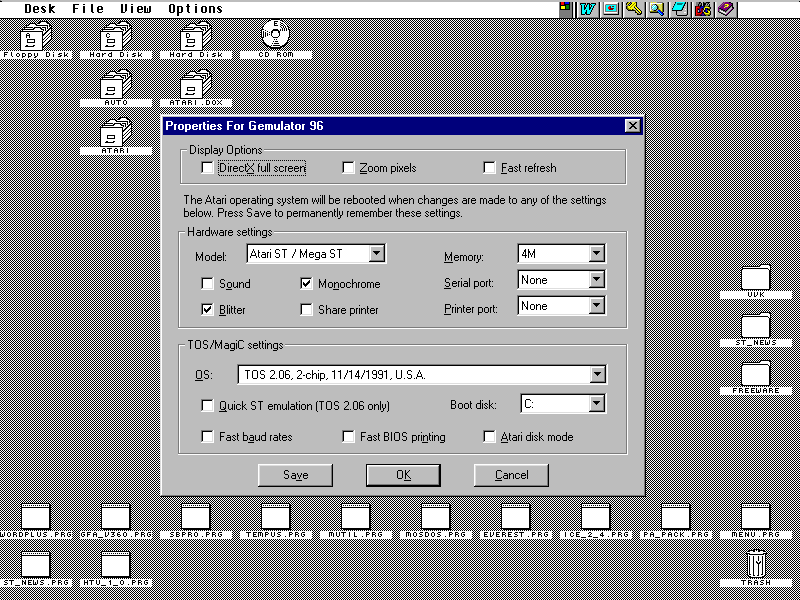Check the Atari disk mode option
800x600 pixels.
pos(489,436)
